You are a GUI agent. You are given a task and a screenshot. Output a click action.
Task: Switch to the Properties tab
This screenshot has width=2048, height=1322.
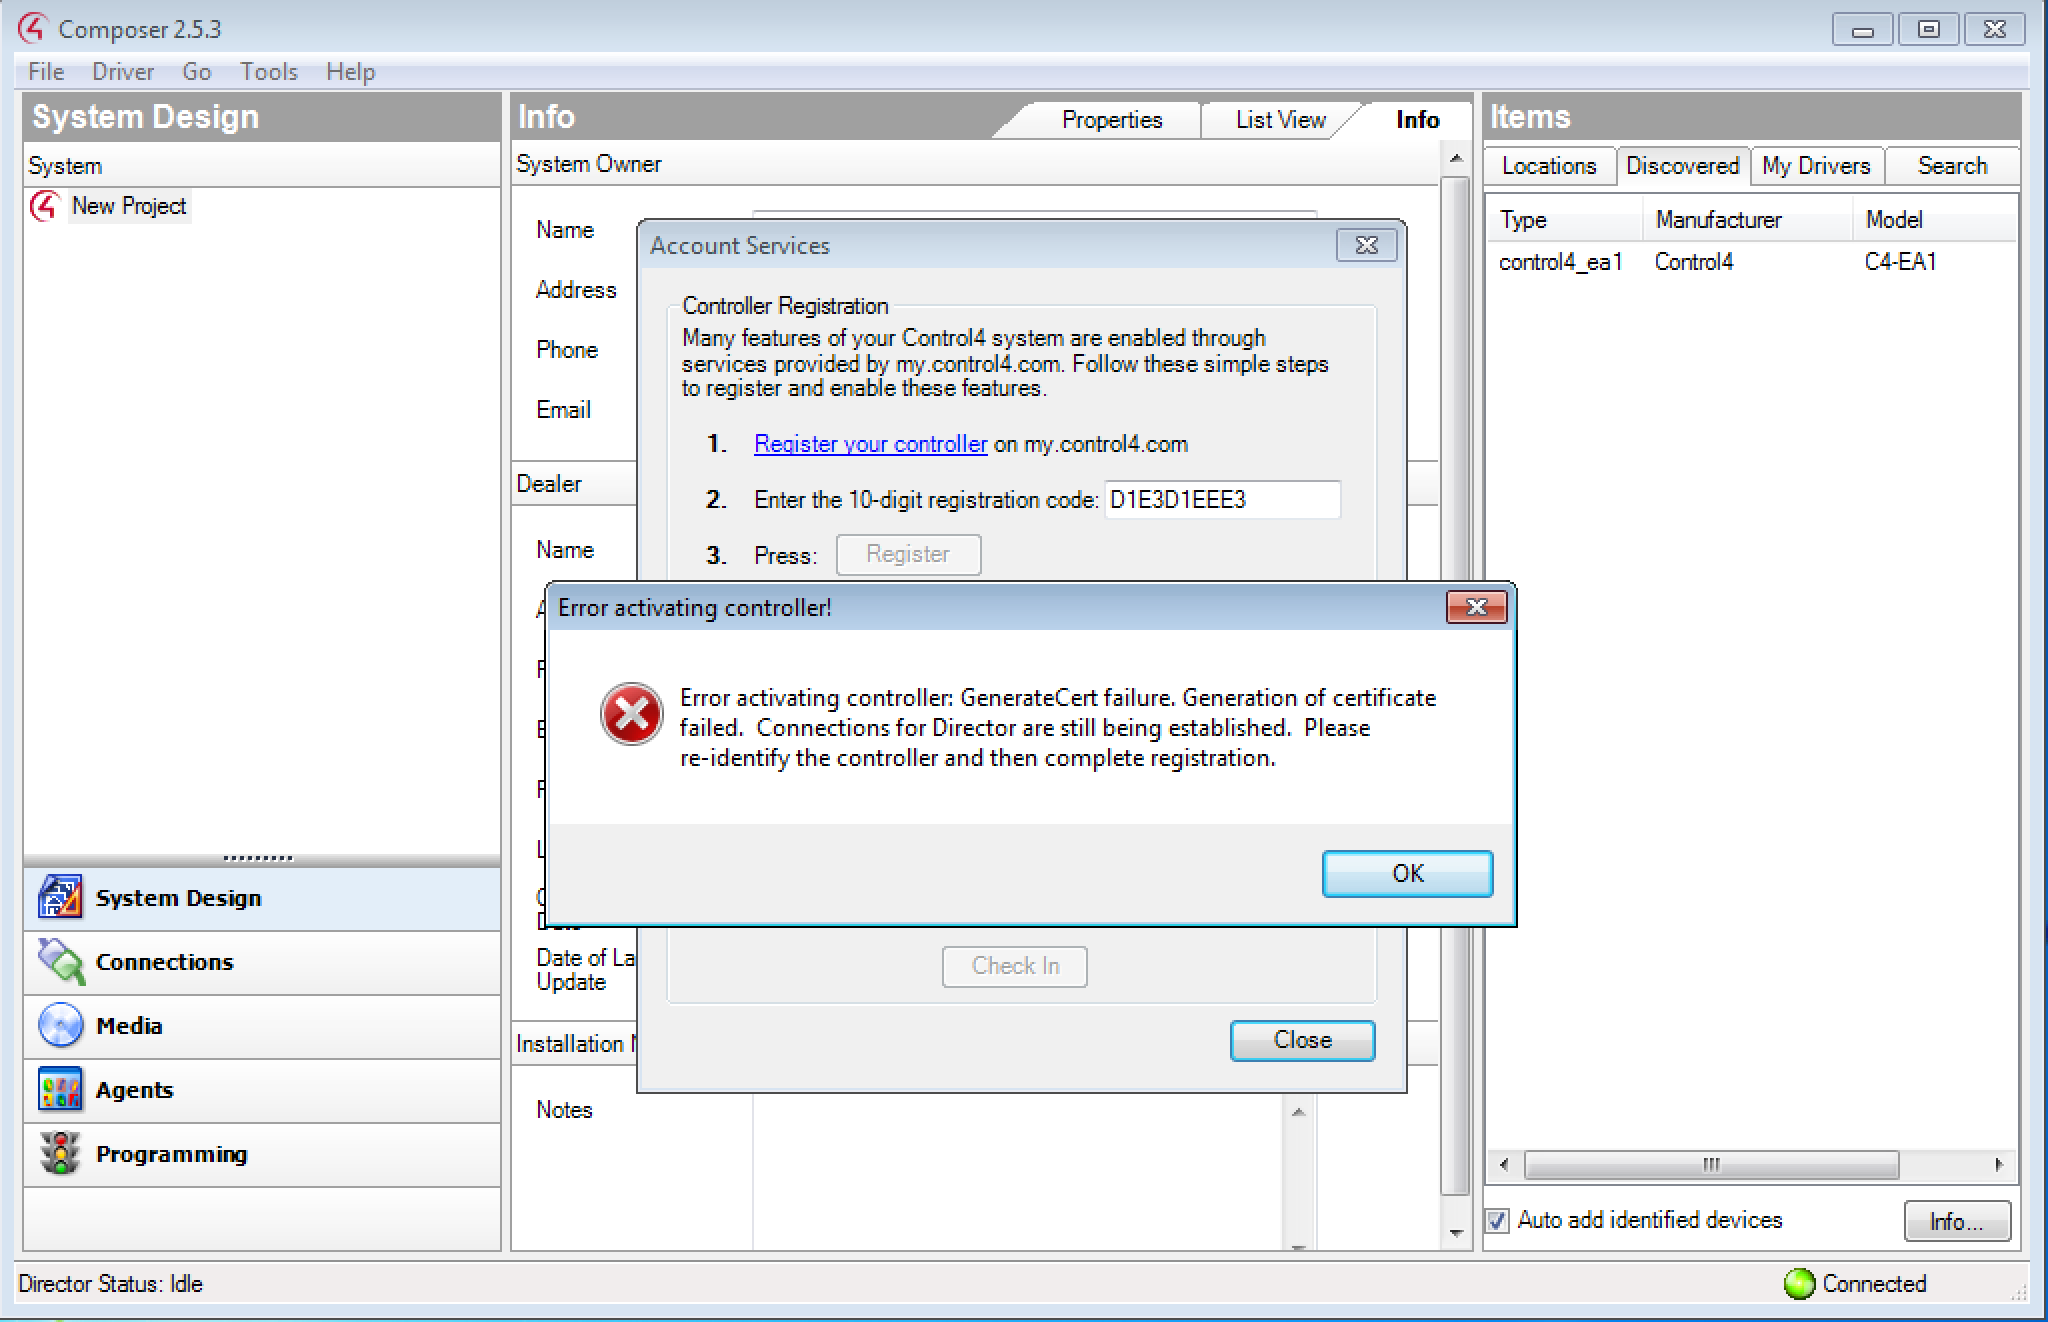tap(1112, 120)
